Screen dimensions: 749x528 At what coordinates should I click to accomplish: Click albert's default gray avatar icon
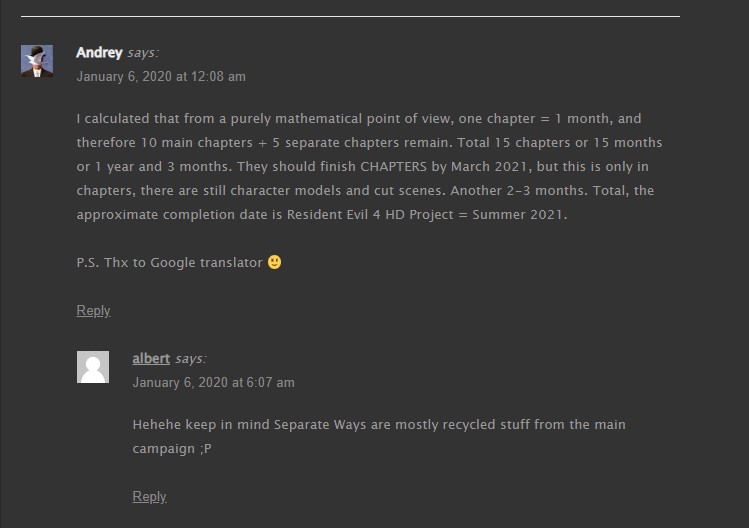(93, 367)
